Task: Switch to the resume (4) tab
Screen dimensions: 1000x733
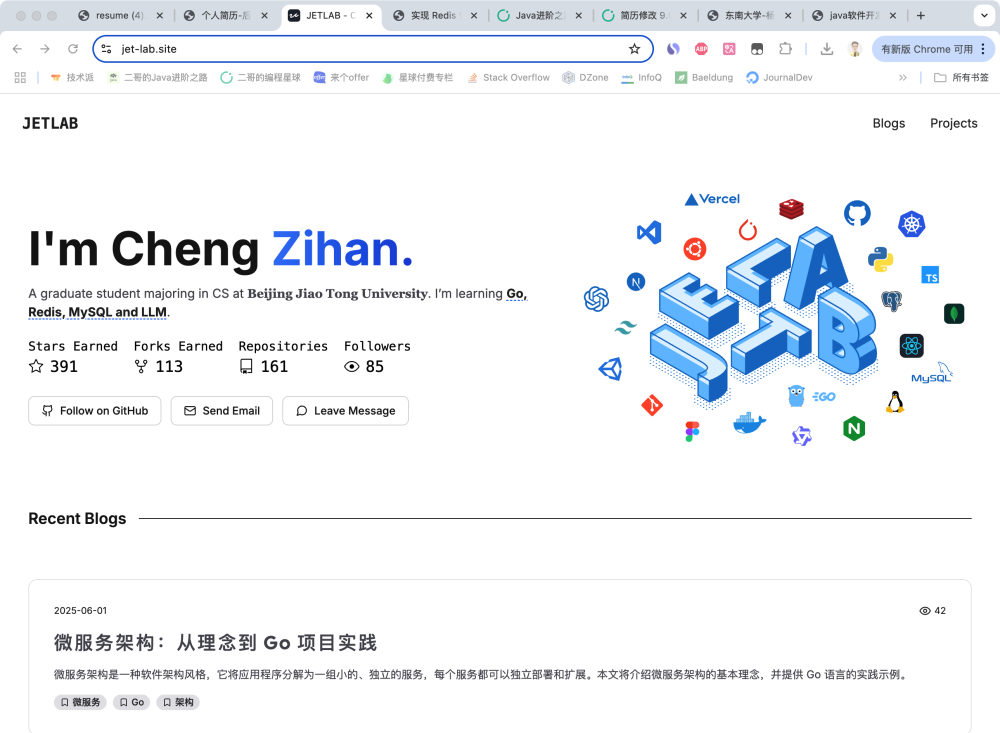Action: [x=119, y=15]
